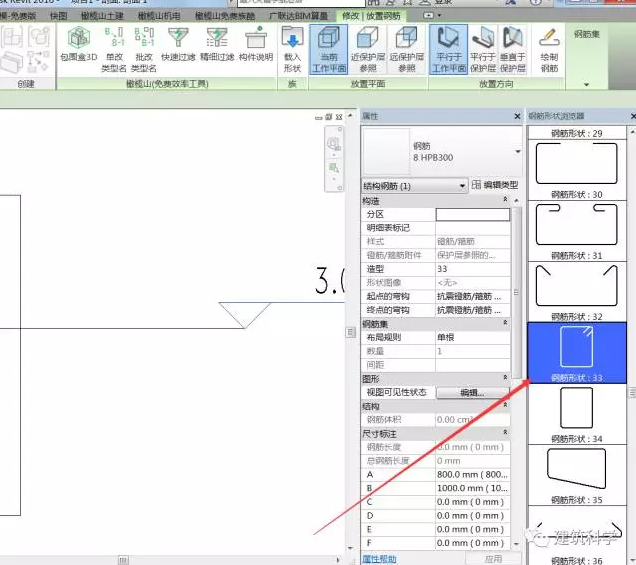
Task: Select the 修改 | 放置钢筋 tab
Action: 371,16
